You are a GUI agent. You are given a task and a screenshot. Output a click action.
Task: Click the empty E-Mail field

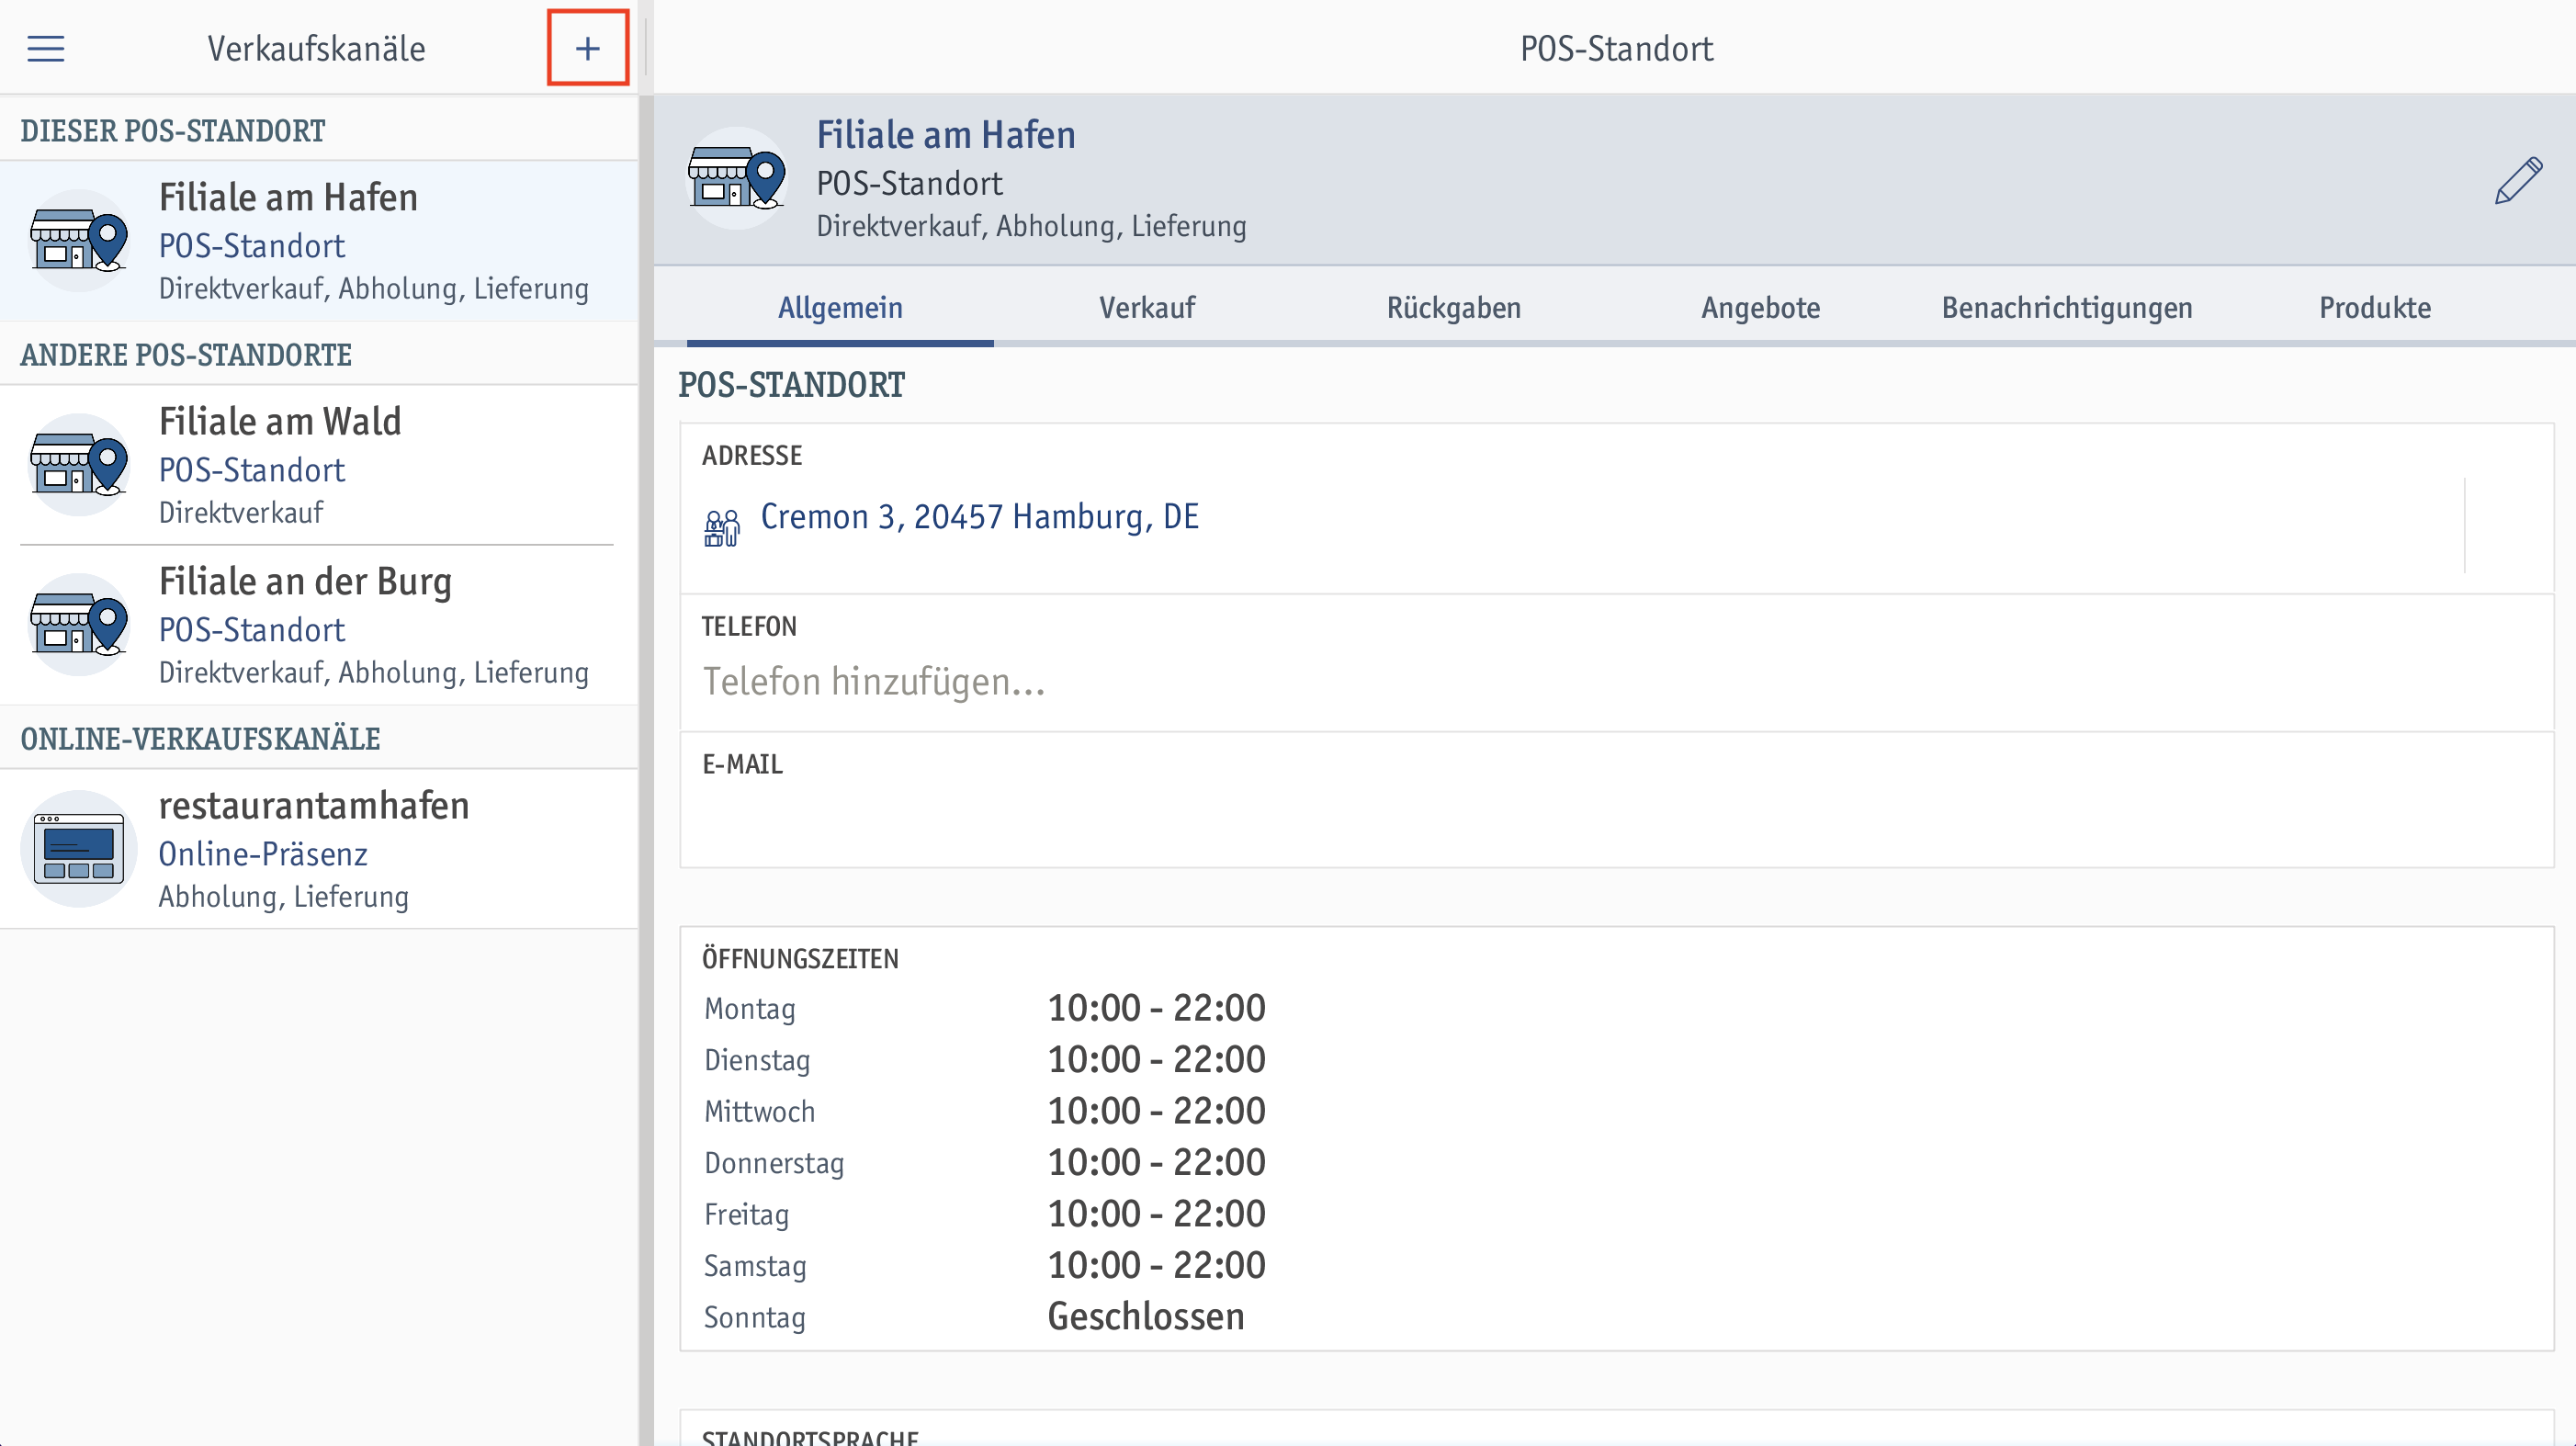tap(1616, 801)
